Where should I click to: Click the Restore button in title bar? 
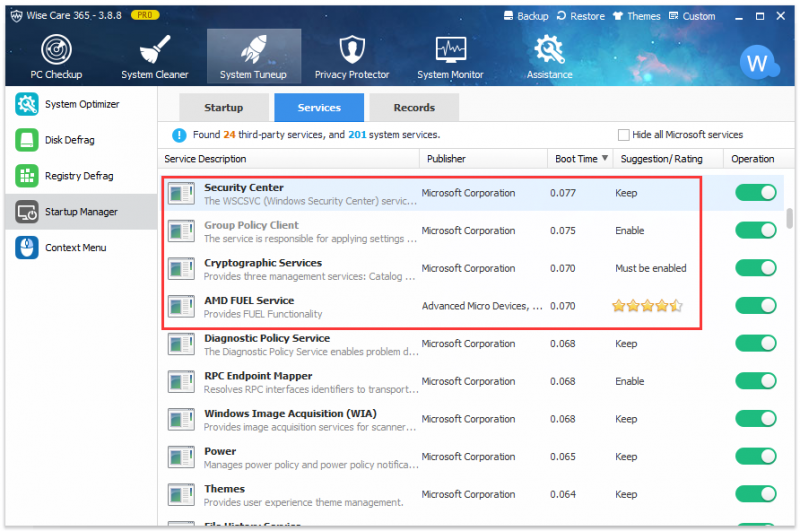[581, 16]
